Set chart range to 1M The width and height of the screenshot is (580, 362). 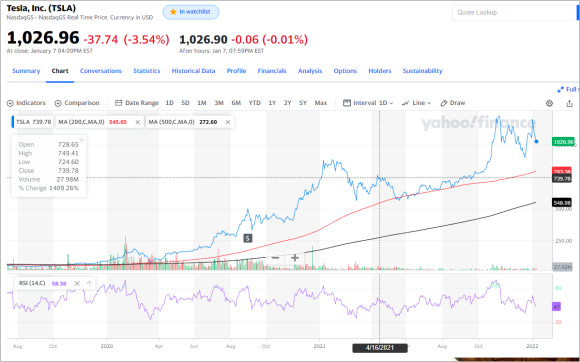pos(202,103)
